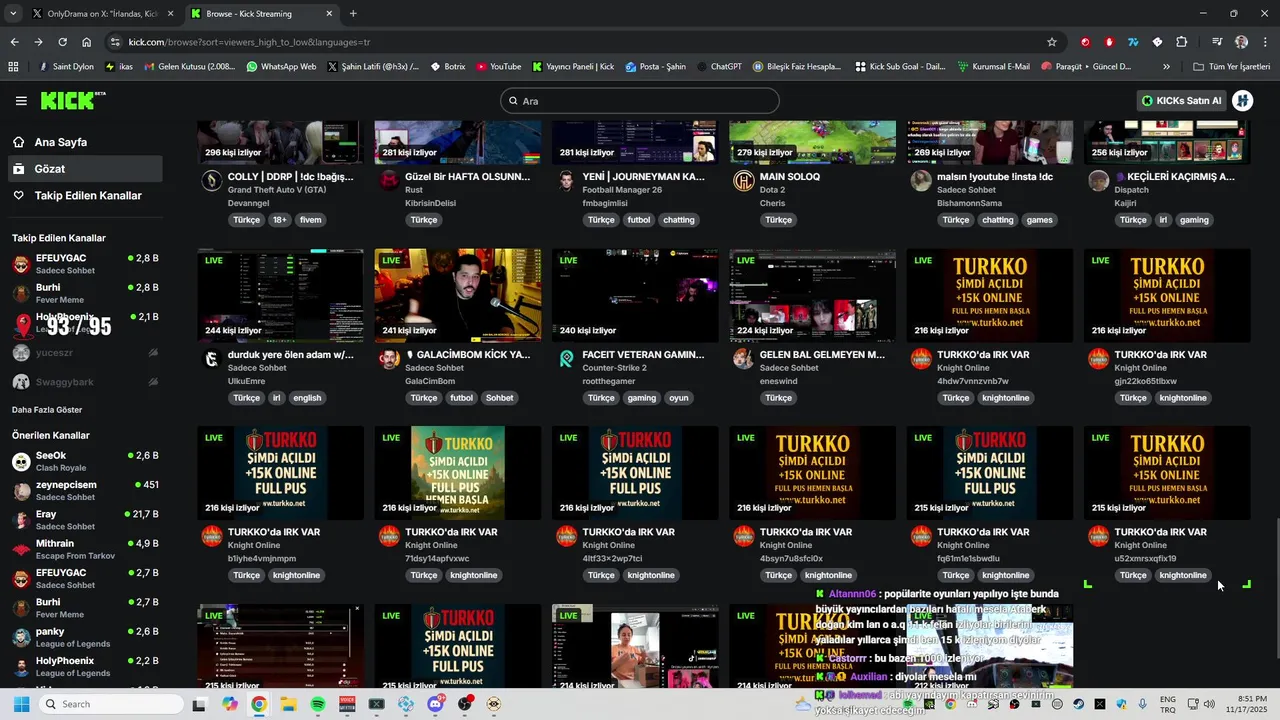
Task: Open the YouTube bookmark
Action: click(498, 66)
